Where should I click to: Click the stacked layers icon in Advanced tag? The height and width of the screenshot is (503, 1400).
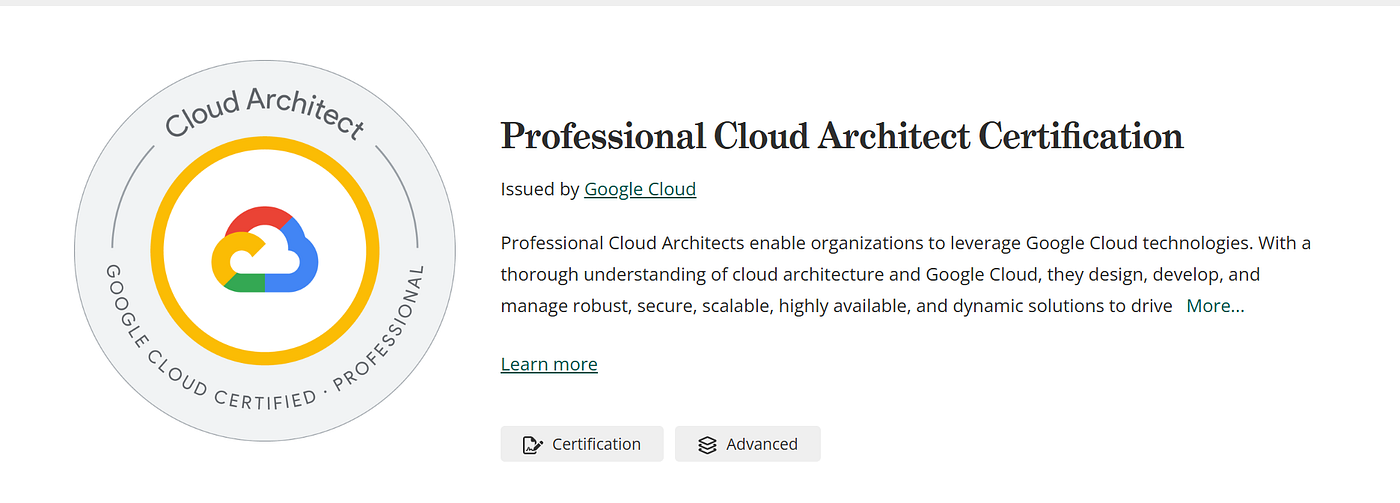(707, 445)
